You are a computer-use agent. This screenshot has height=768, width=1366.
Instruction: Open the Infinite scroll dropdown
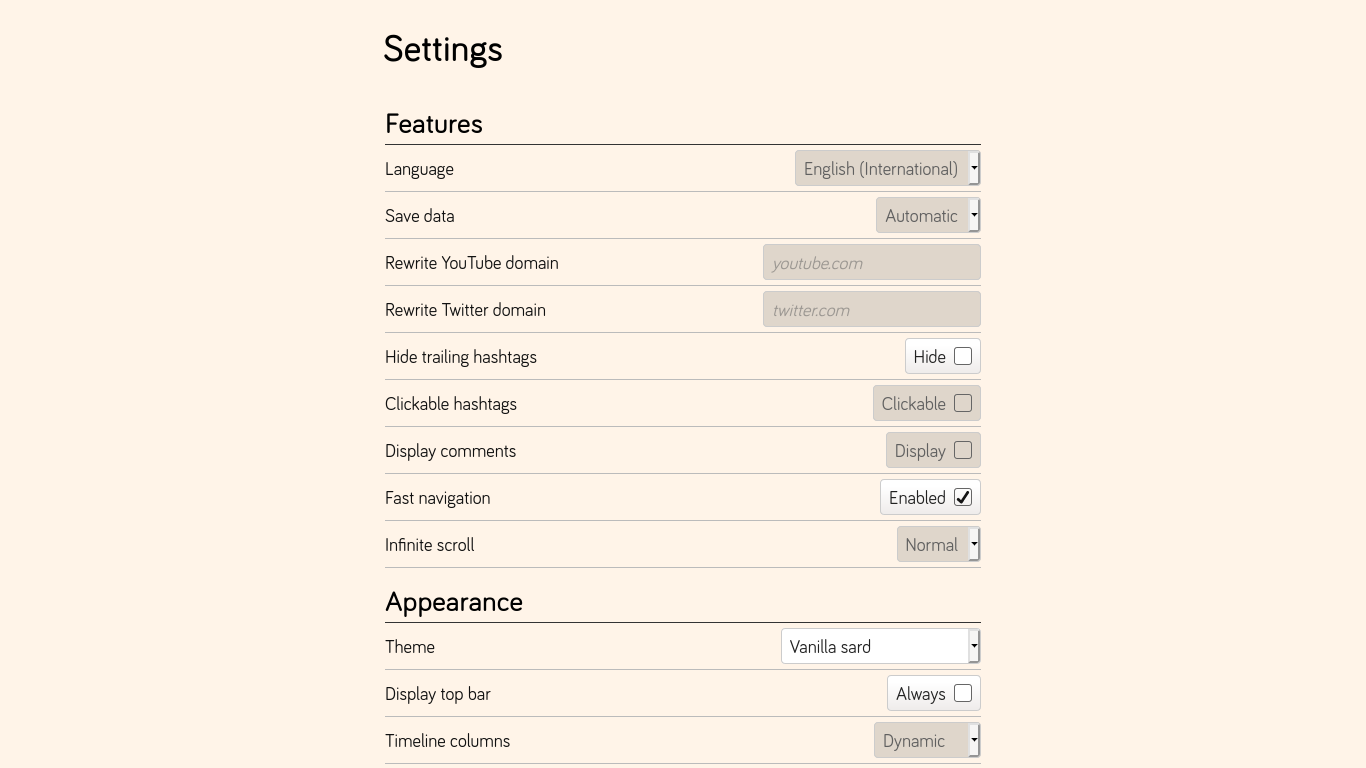tap(938, 545)
